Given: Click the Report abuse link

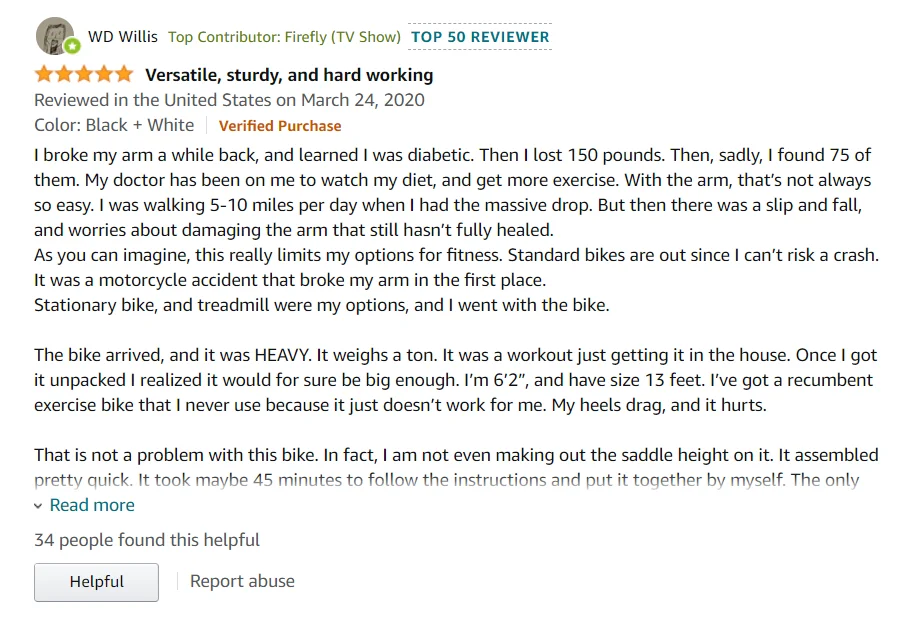Looking at the screenshot, I should (242, 581).
